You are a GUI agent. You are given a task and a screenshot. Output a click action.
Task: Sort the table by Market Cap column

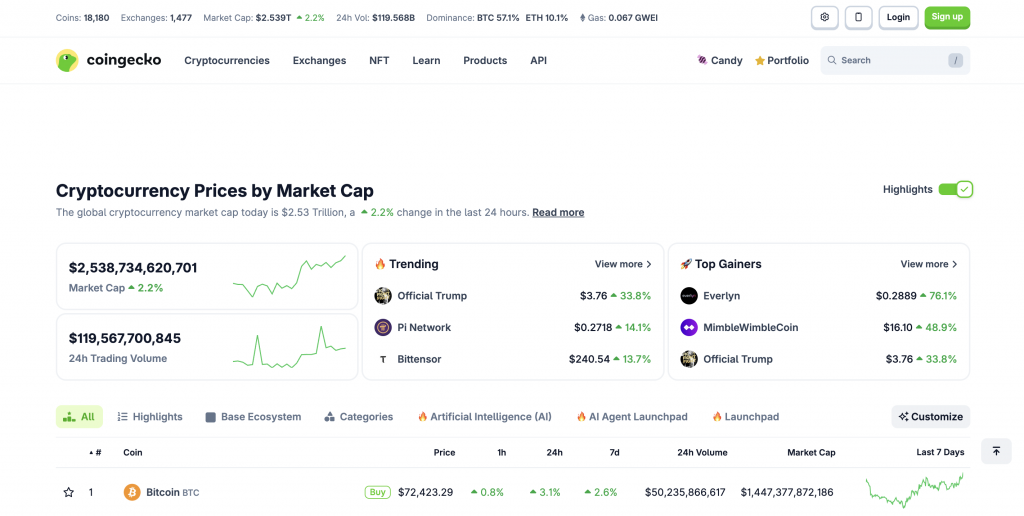tap(811, 452)
